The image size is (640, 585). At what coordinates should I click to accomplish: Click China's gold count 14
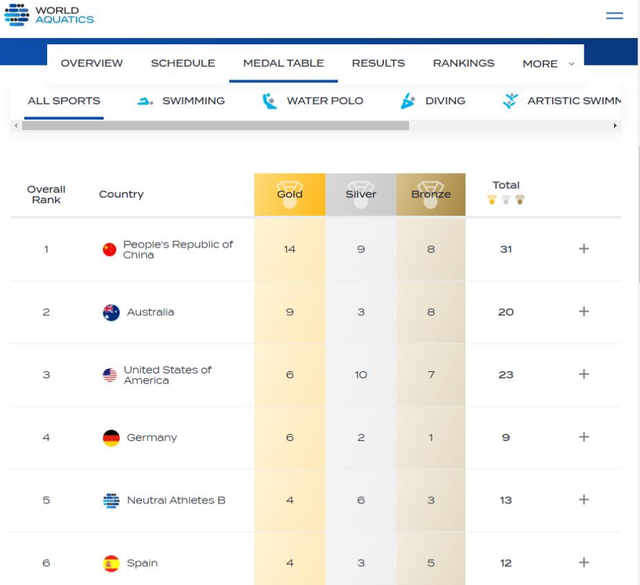coord(290,249)
